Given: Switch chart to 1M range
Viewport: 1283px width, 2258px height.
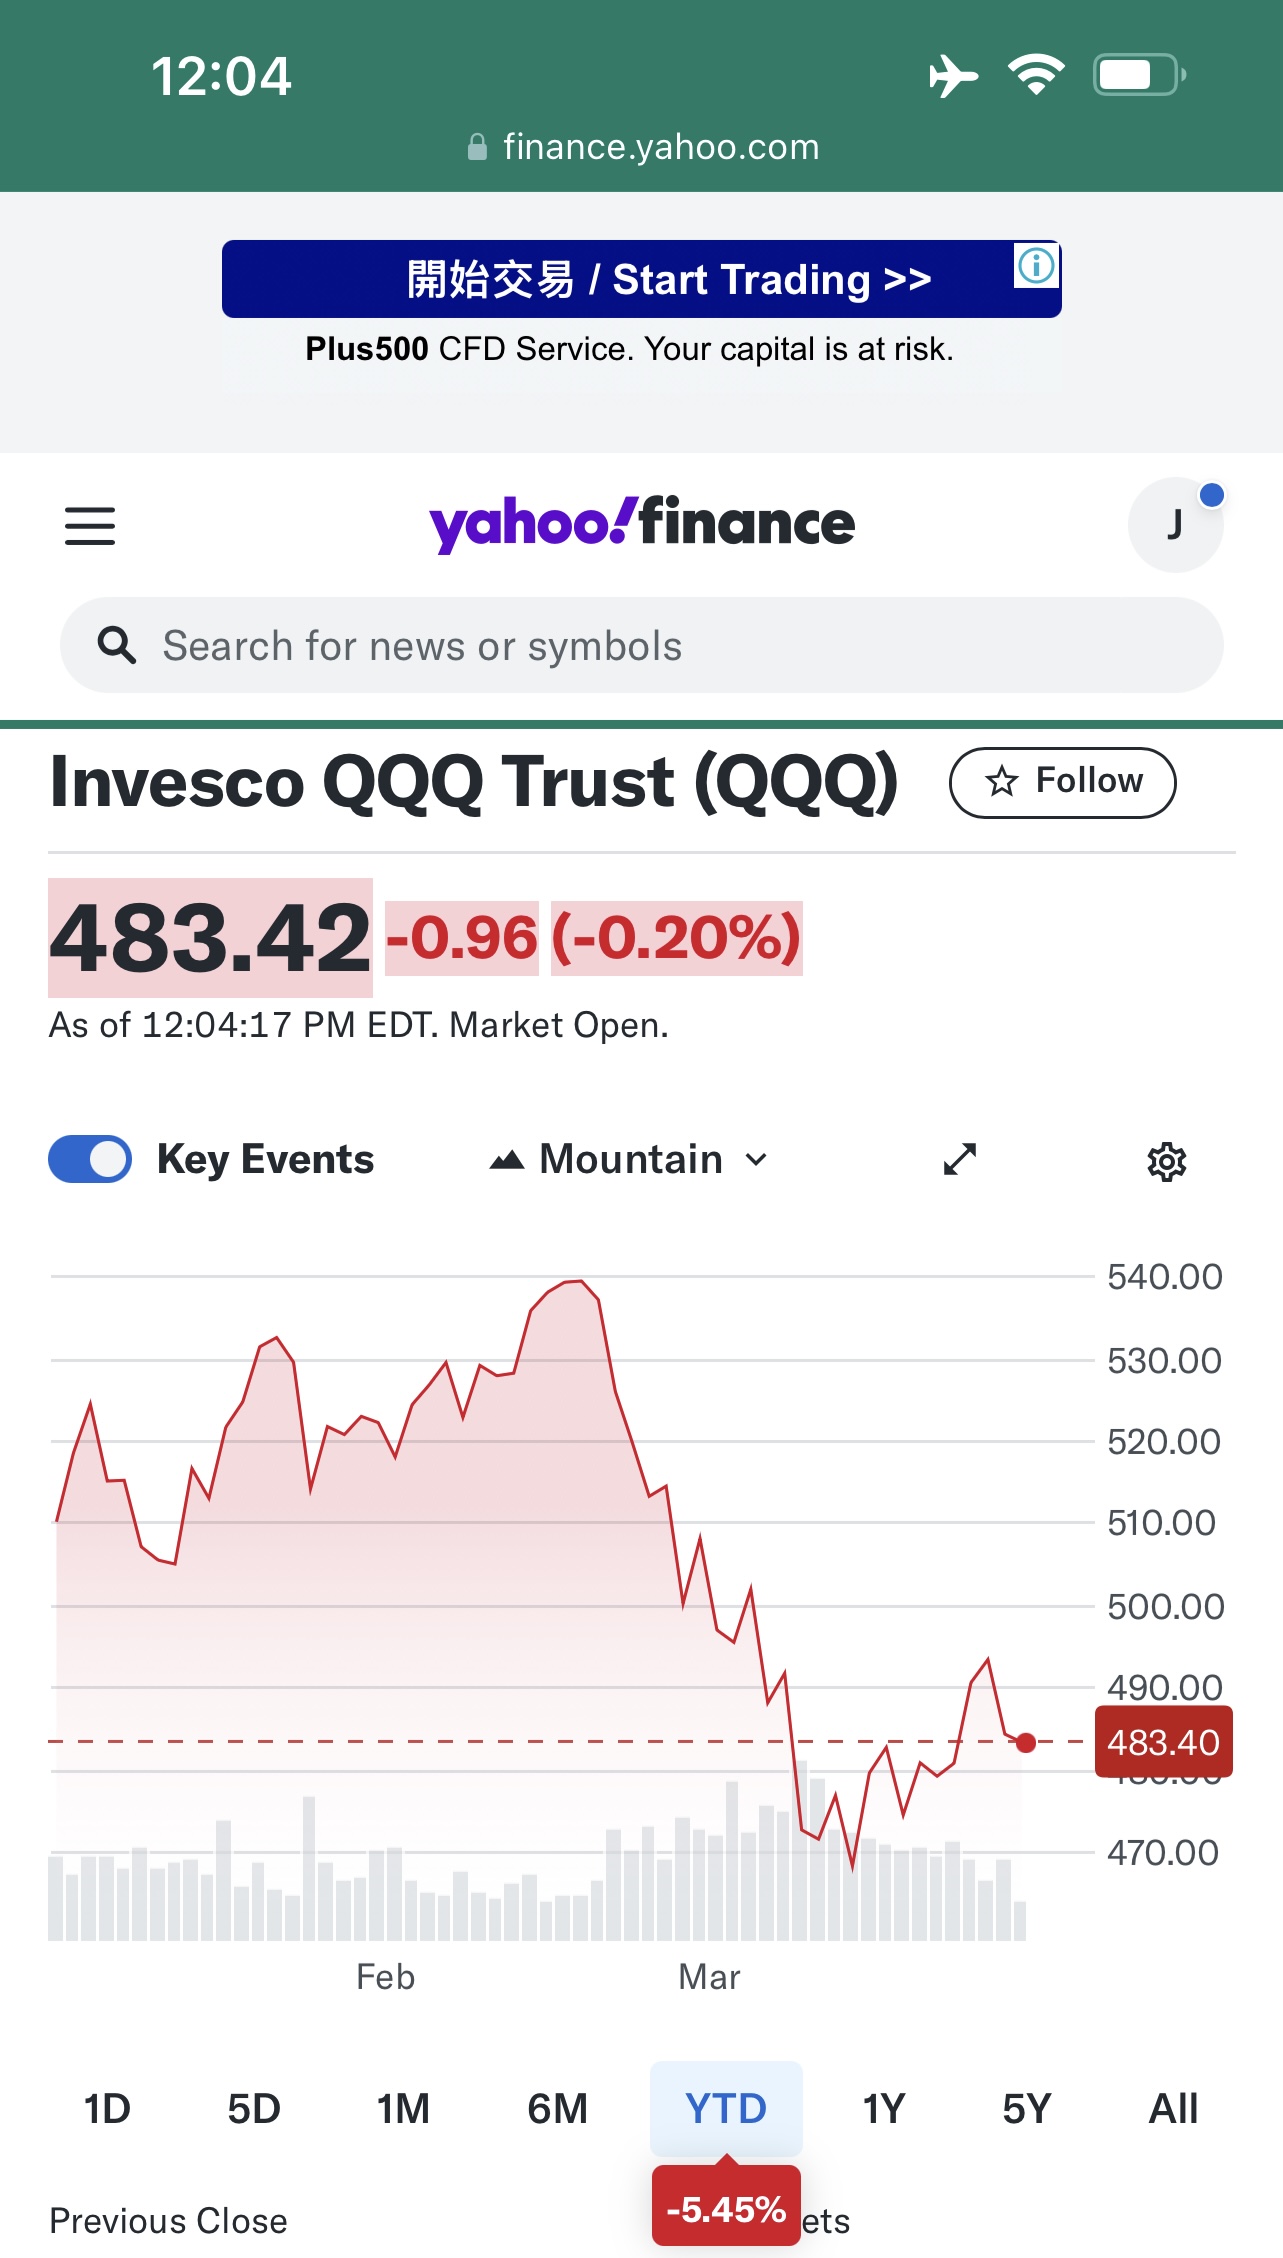Looking at the screenshot, I should point(403,2108).
